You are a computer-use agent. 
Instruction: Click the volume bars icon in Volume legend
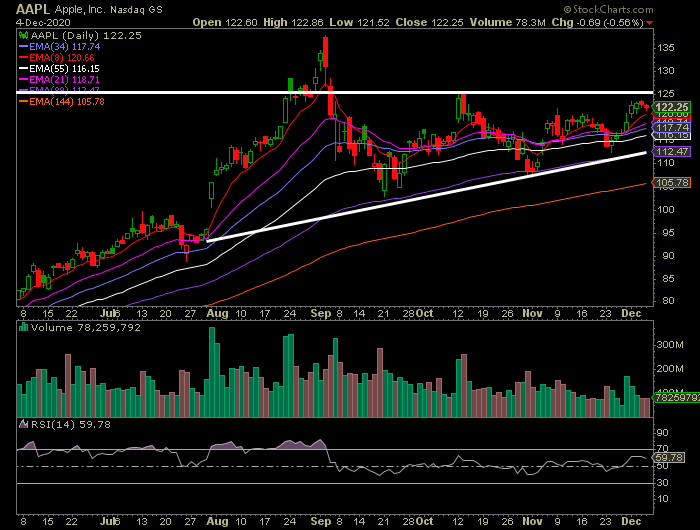23,327
